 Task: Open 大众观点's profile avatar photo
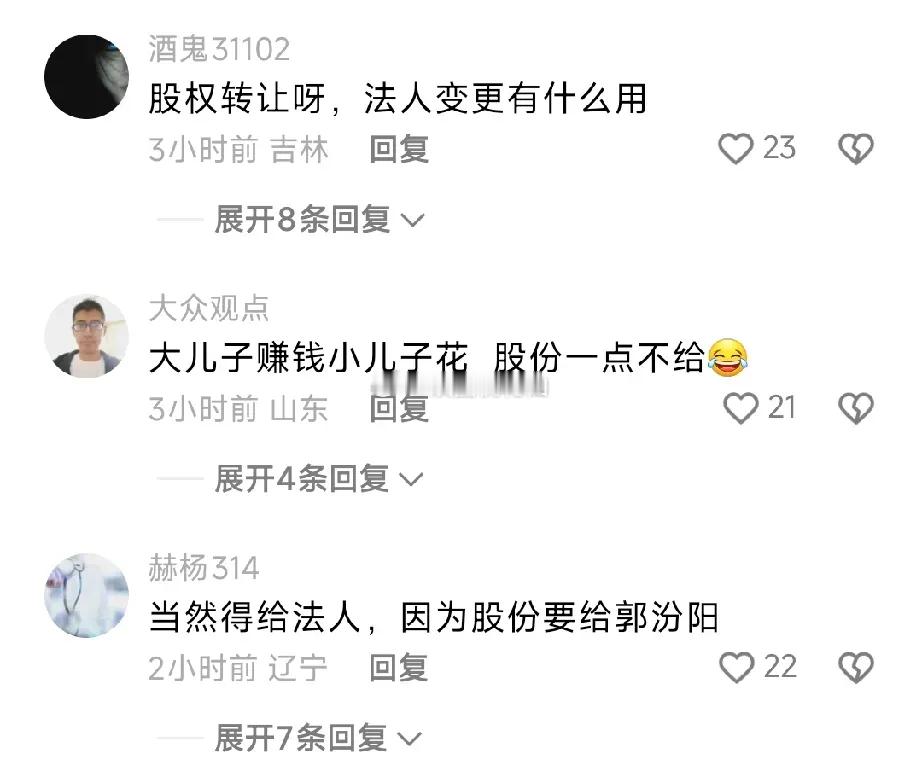tap(86, 336)
